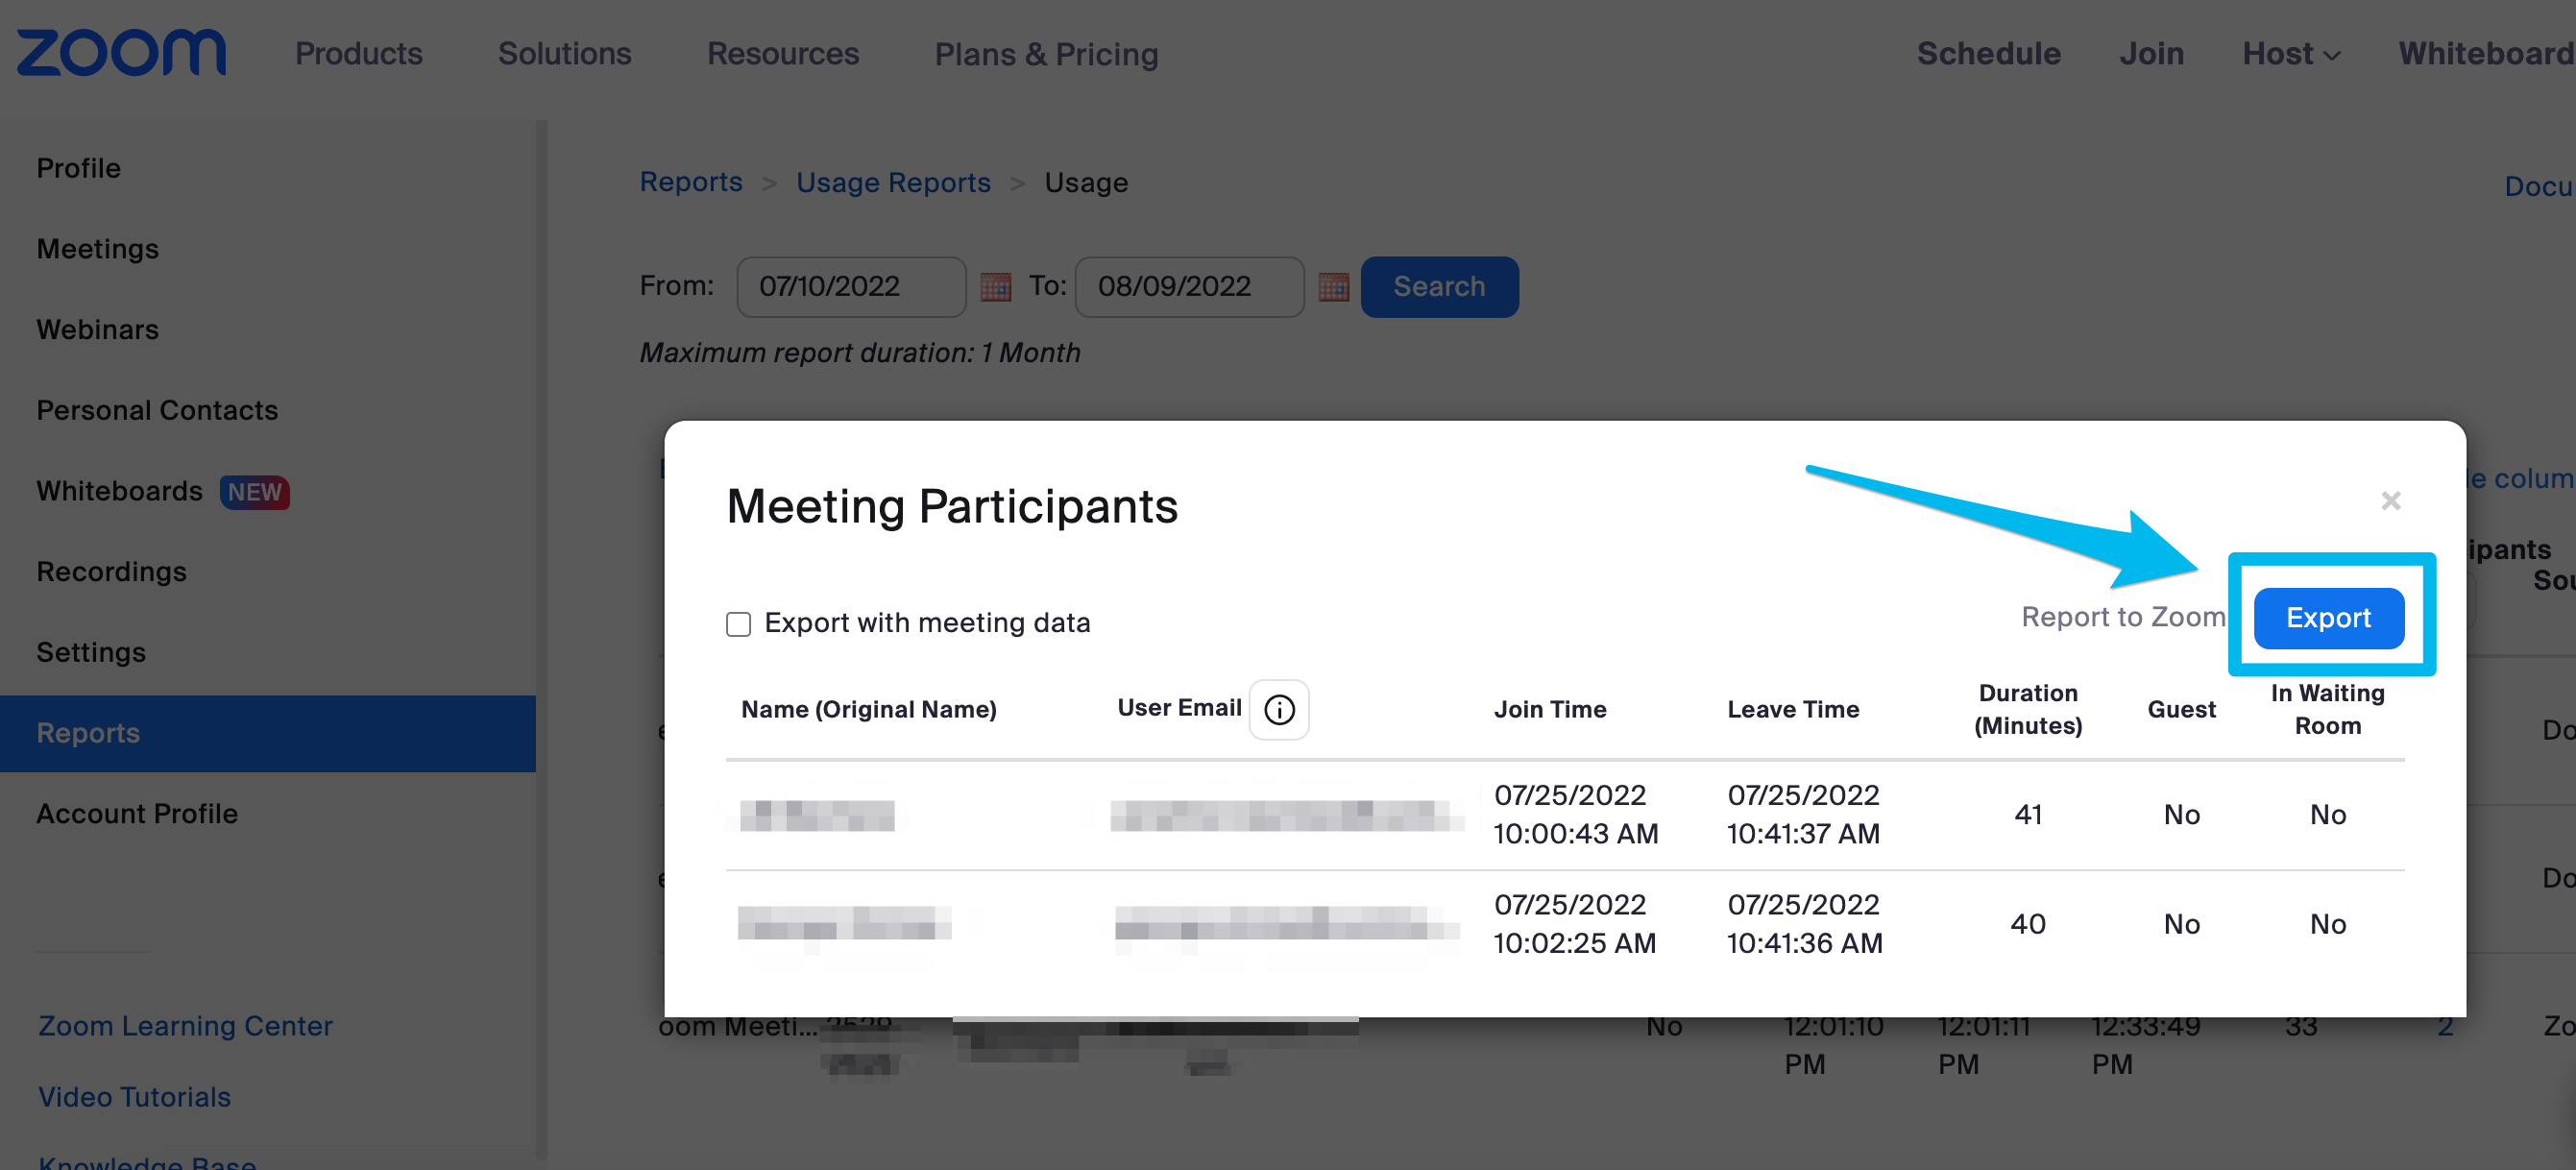
Task: Open Whiteboard from the top bar
Action: point(2486,54)
